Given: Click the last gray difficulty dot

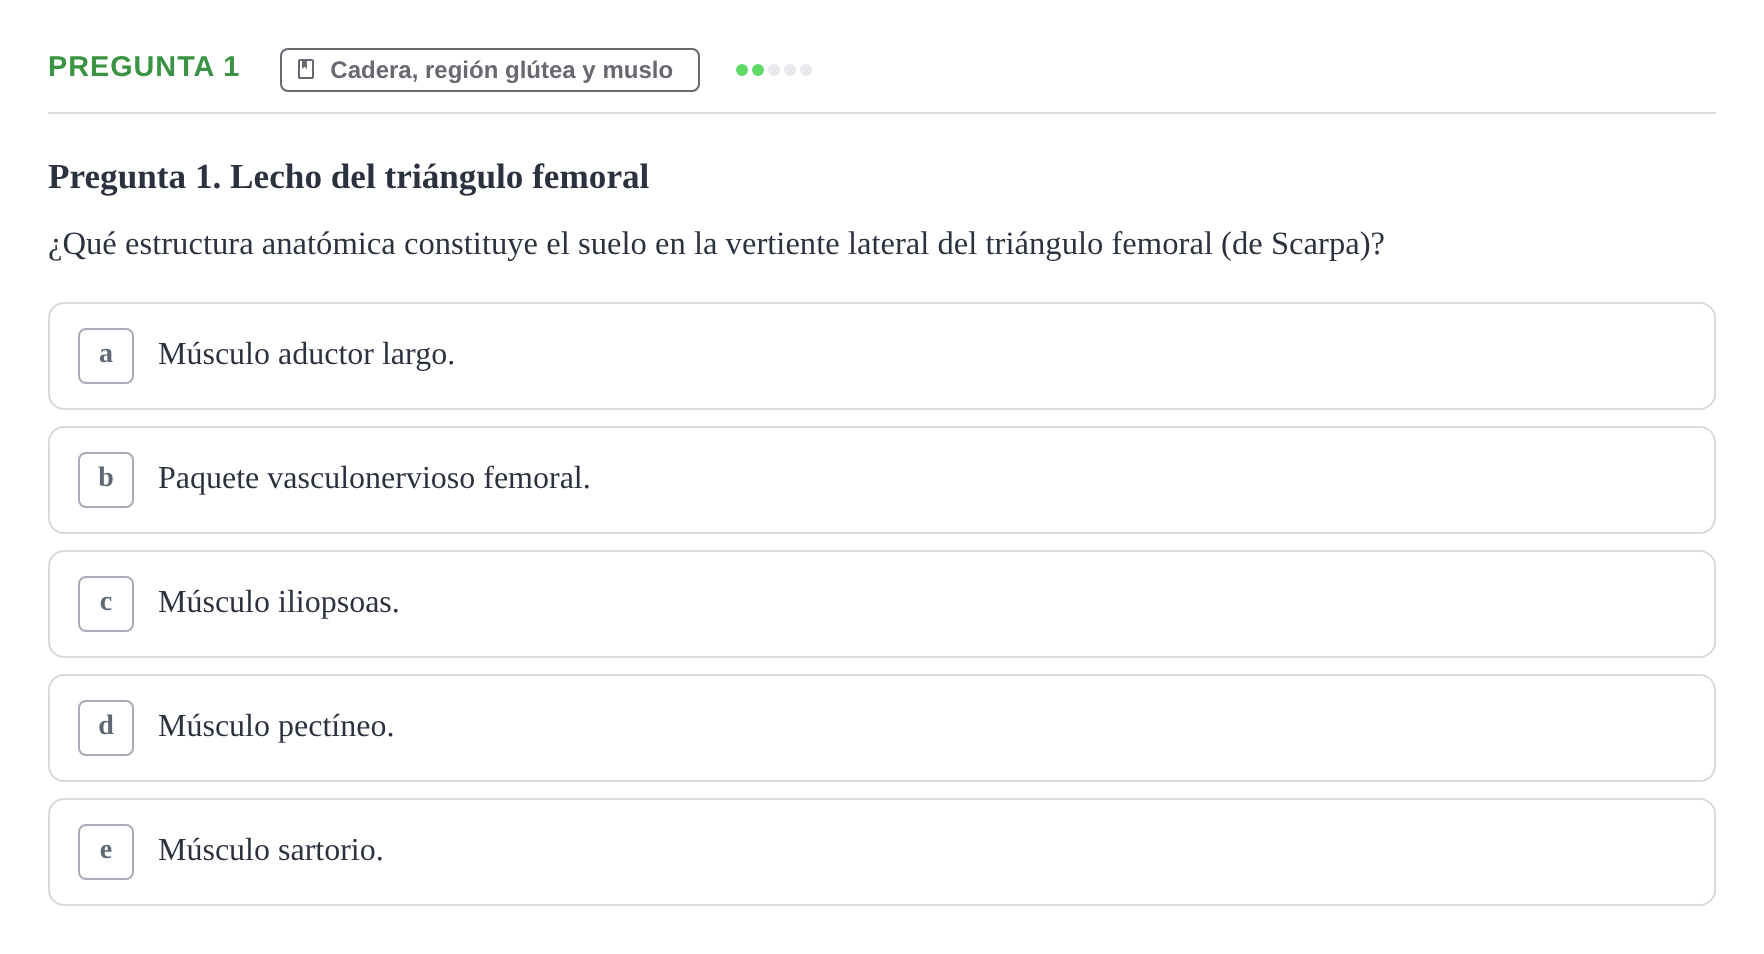Looking at the screenshot, I should click(x=806, y=70).
